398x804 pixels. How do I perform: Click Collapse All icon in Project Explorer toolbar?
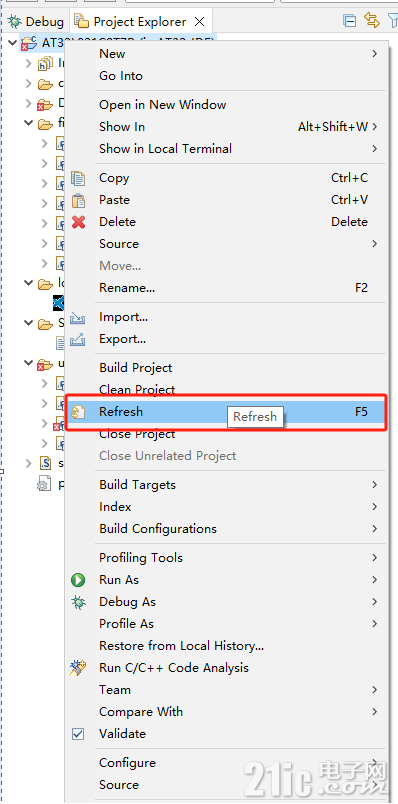click(x=349, y=21)
